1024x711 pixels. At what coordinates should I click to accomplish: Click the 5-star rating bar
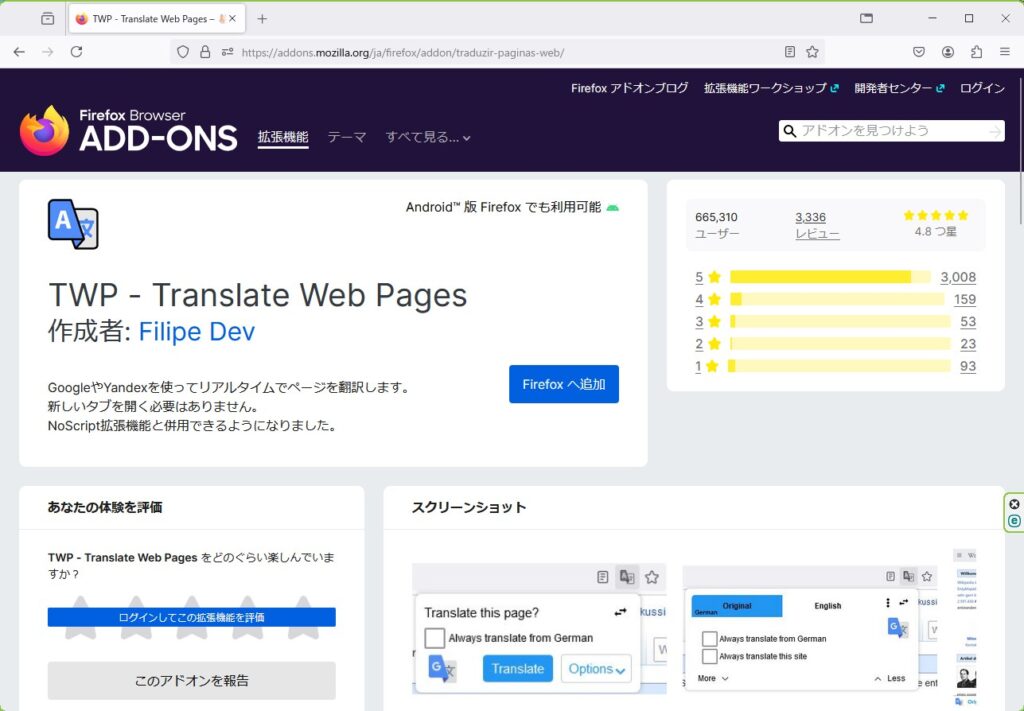(x=829, y=277)
